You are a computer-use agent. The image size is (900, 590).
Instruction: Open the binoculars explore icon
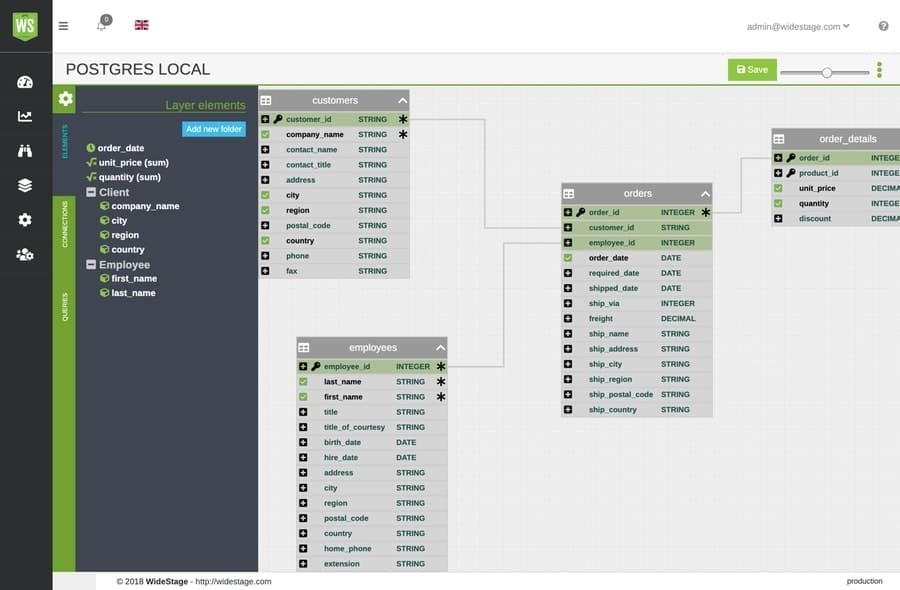point(25,151)
